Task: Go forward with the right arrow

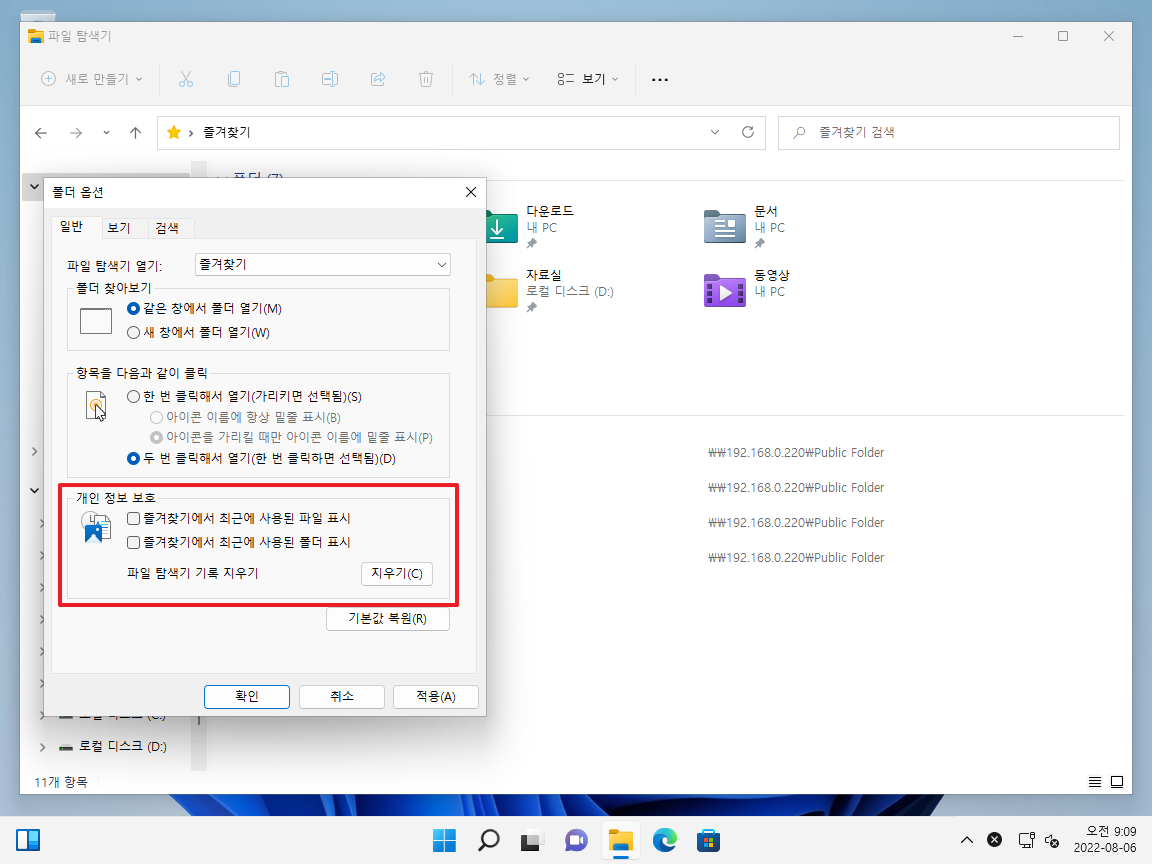Action: [76, 133]
